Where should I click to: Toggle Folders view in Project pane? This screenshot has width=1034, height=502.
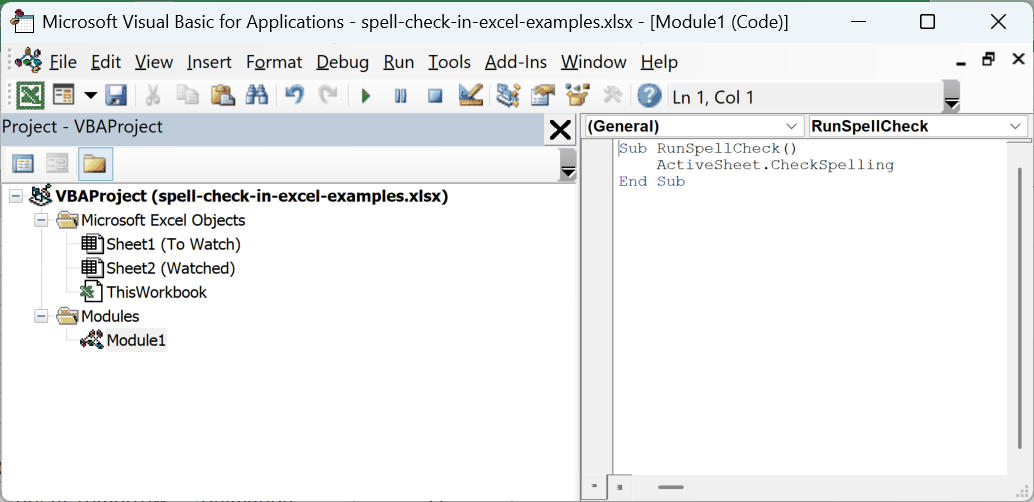(96, 164)
